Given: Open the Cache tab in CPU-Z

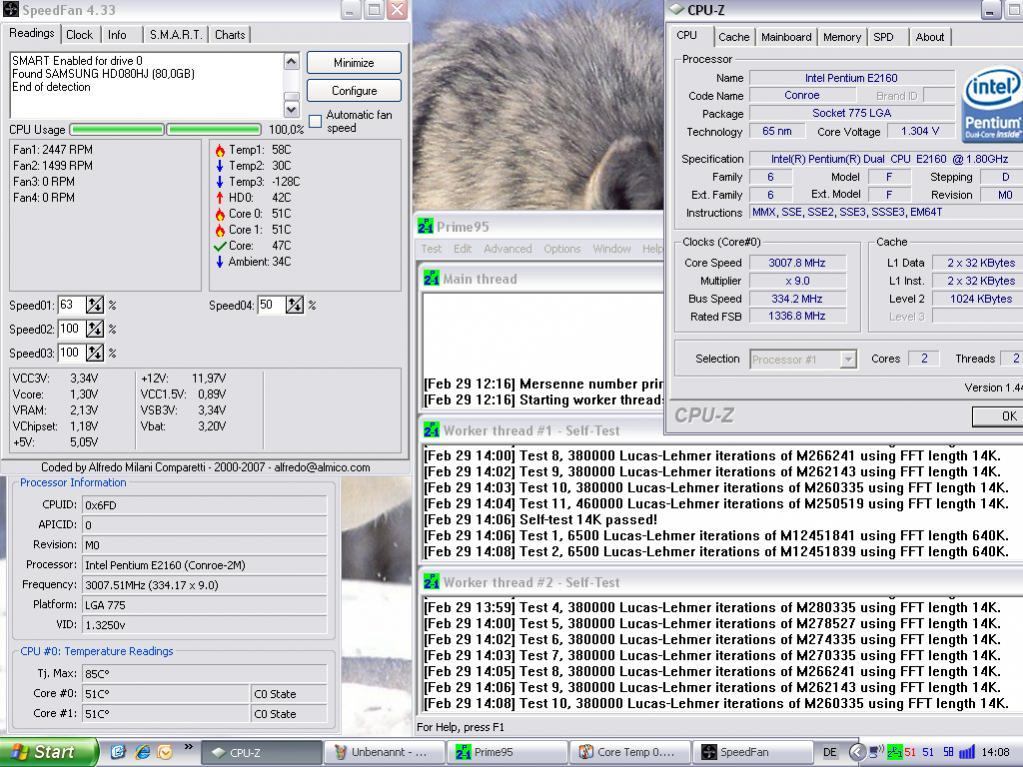Looking at the screenshot, I should 734,37.
